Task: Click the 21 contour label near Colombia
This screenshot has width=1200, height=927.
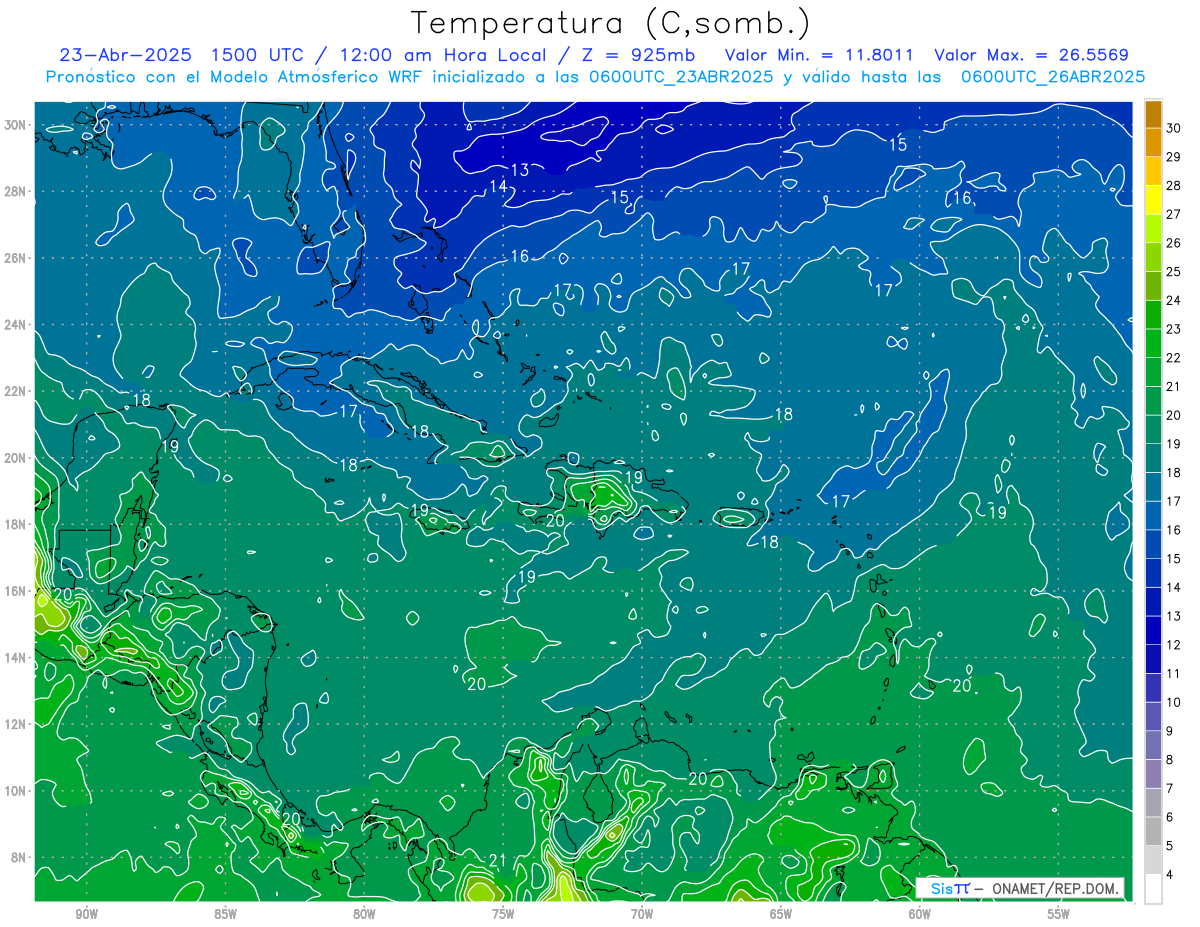Action: click(x=497, y=861)
